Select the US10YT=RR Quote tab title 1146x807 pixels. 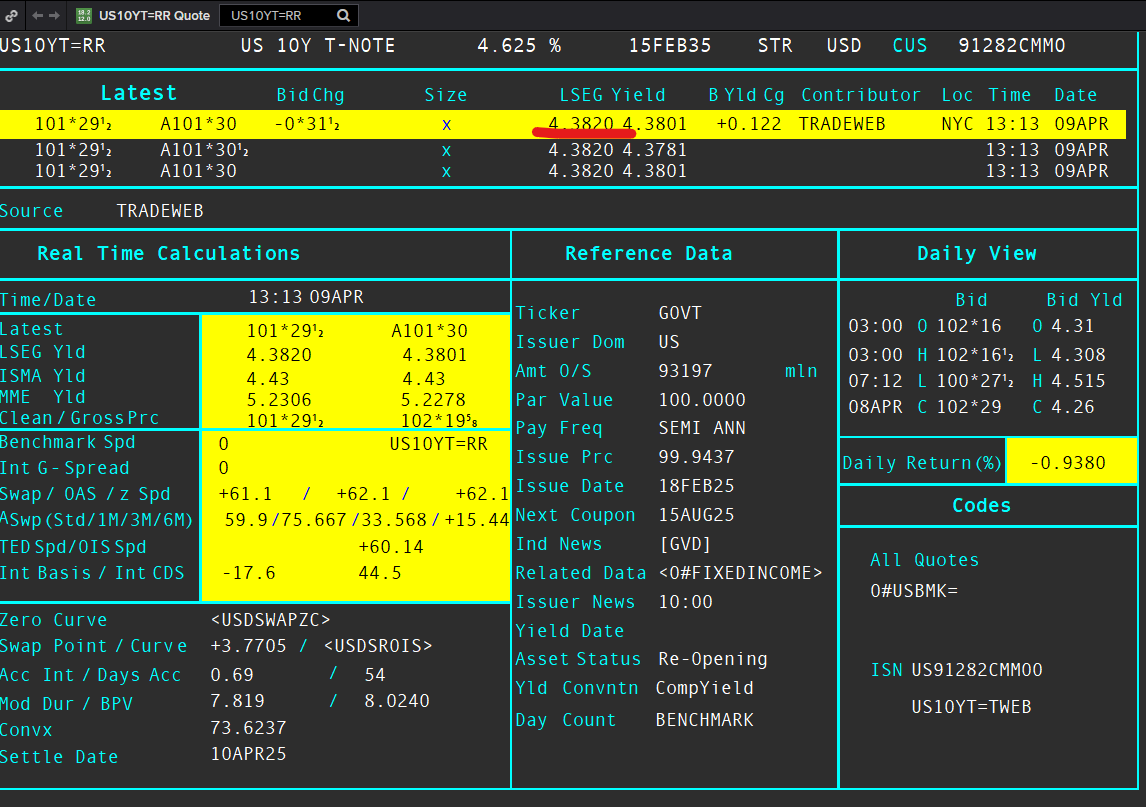tap(154, 15)
